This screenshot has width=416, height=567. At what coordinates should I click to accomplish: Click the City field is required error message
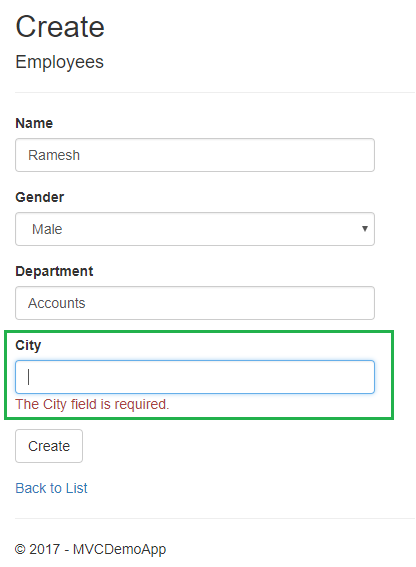tap(92, 404)
